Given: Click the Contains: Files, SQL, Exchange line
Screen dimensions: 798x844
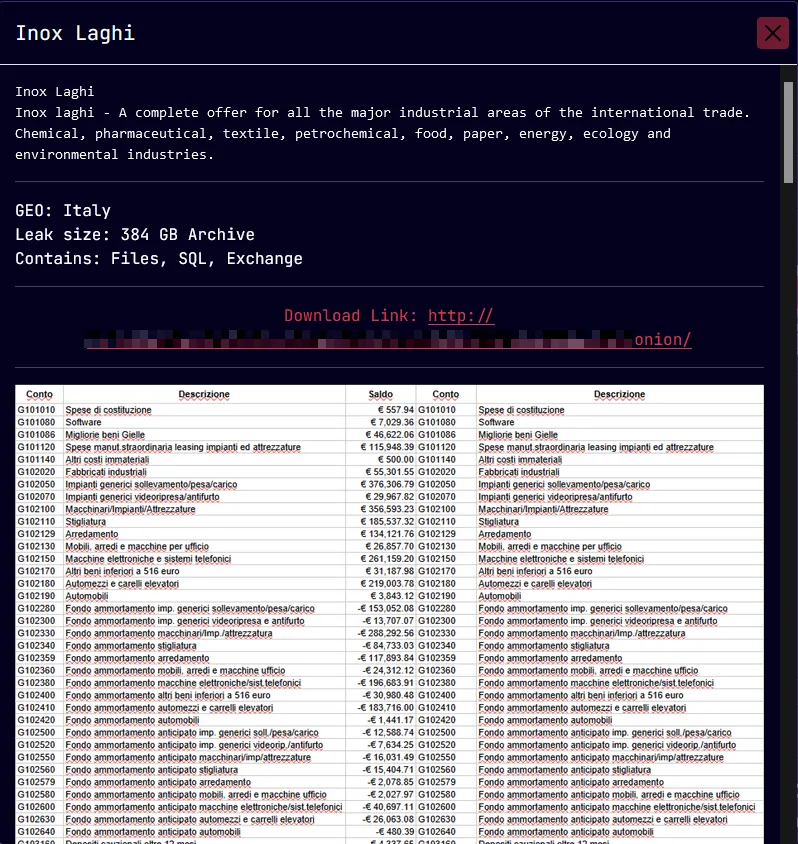Looking at the screenshot, I should (x=159, y=259).
